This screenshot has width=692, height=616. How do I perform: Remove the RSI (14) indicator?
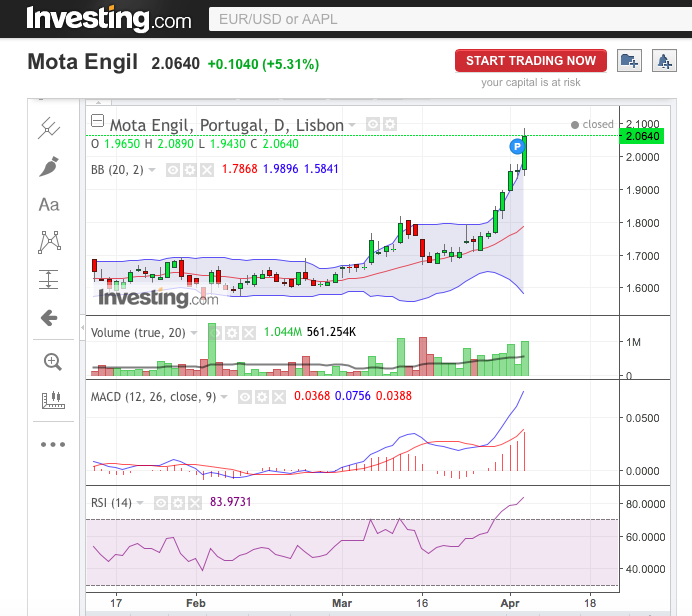(195, 503)
